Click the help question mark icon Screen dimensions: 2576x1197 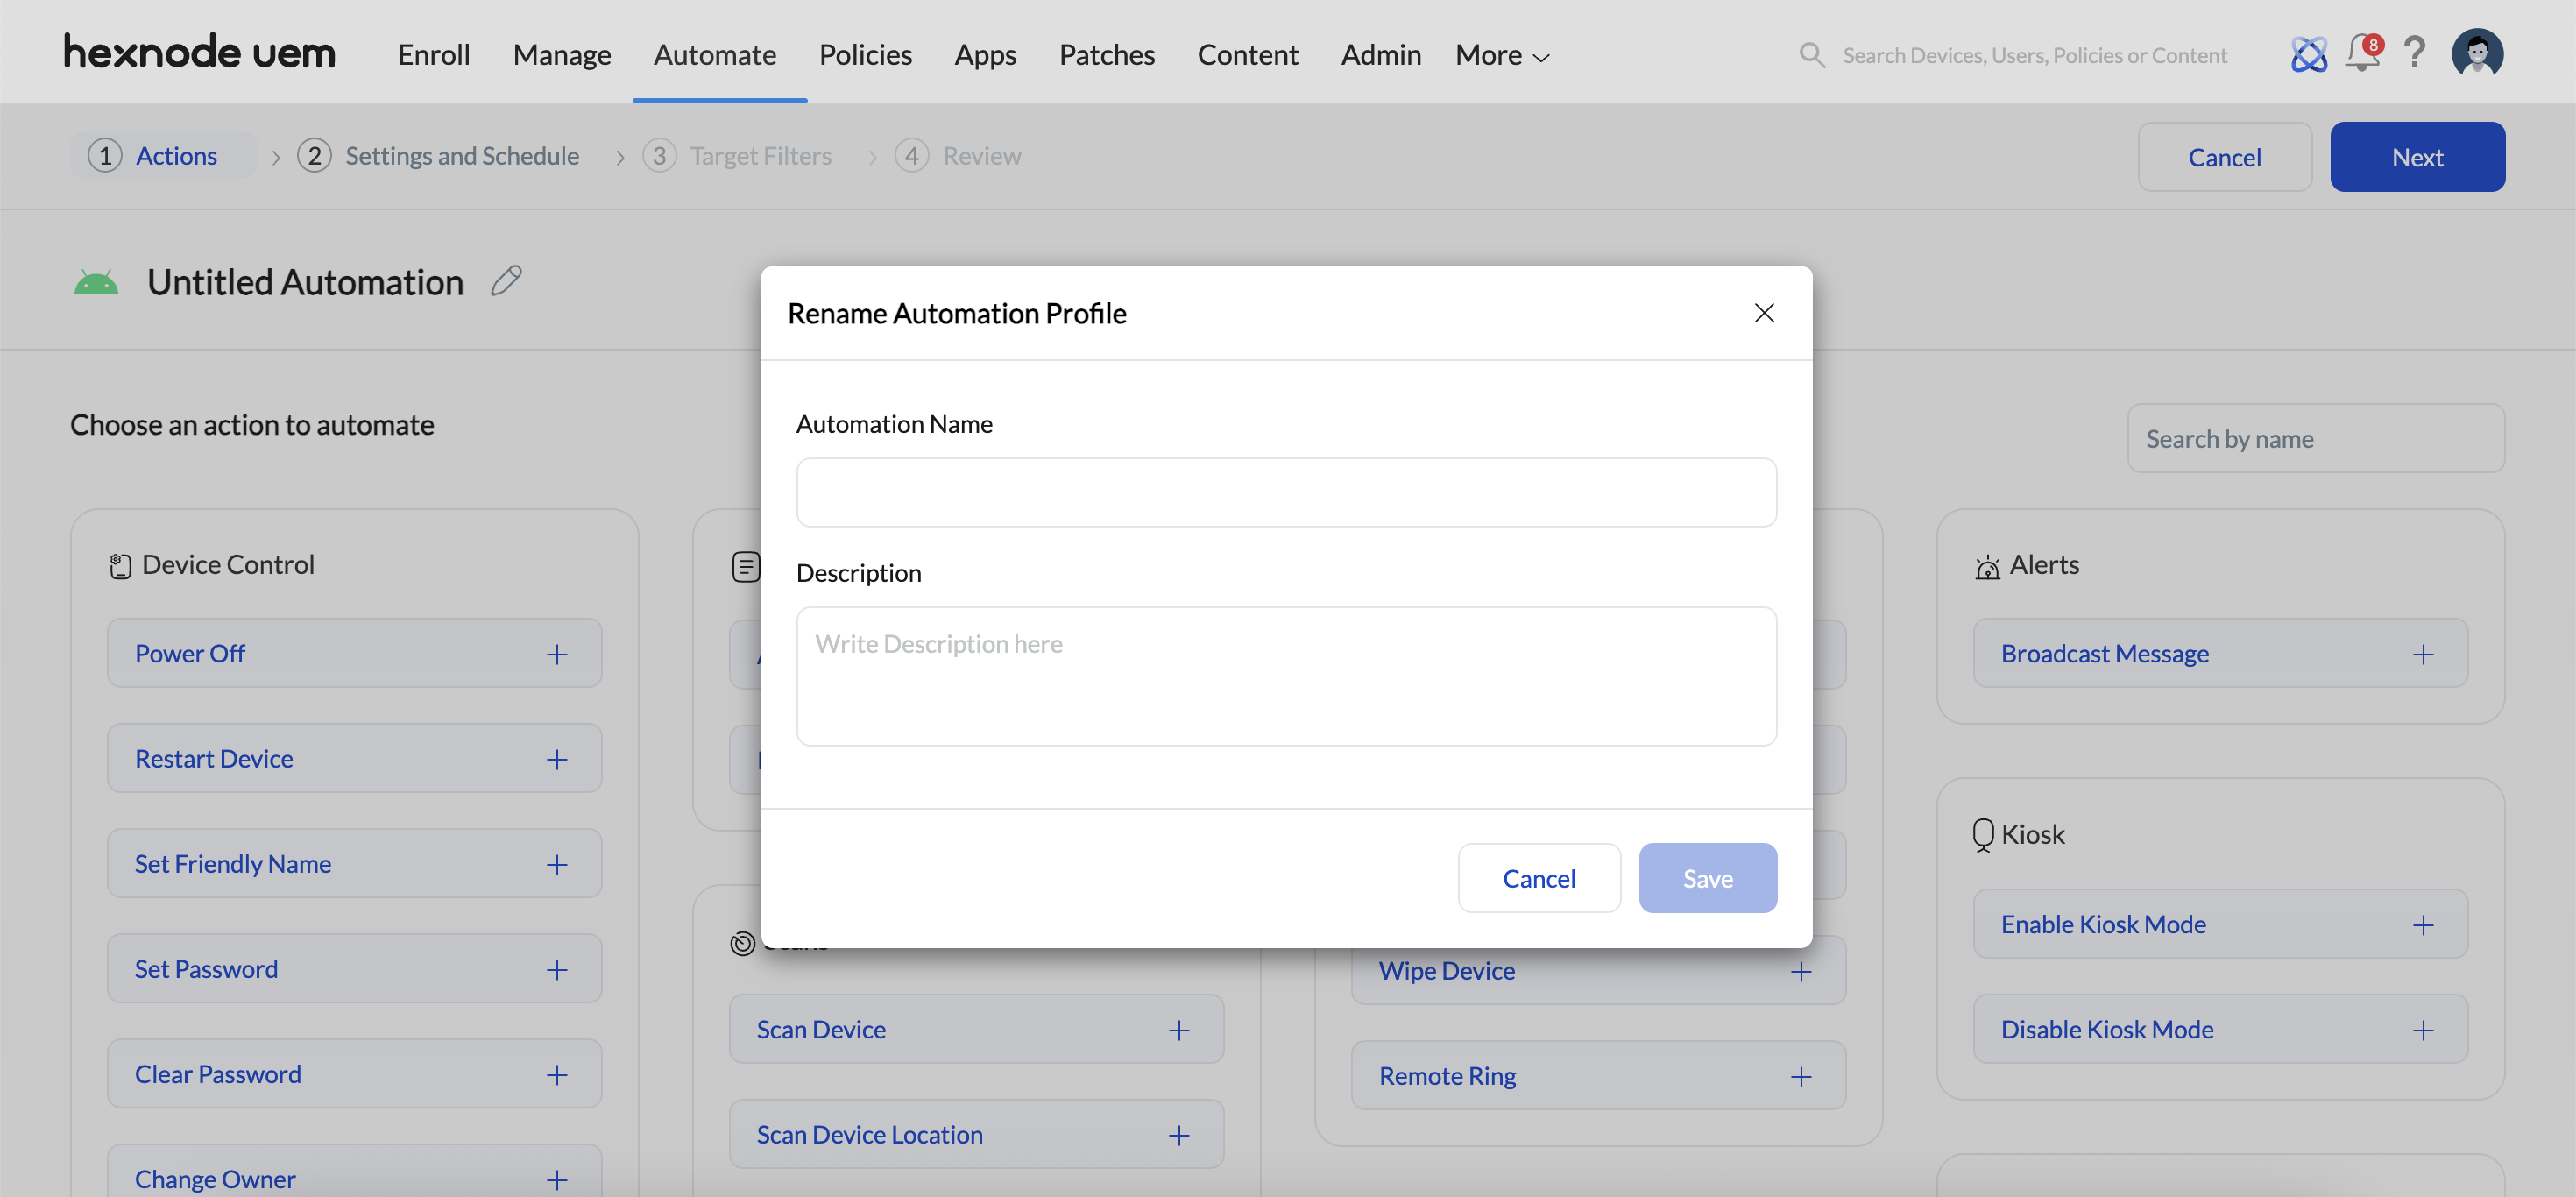click(2414, 53)
